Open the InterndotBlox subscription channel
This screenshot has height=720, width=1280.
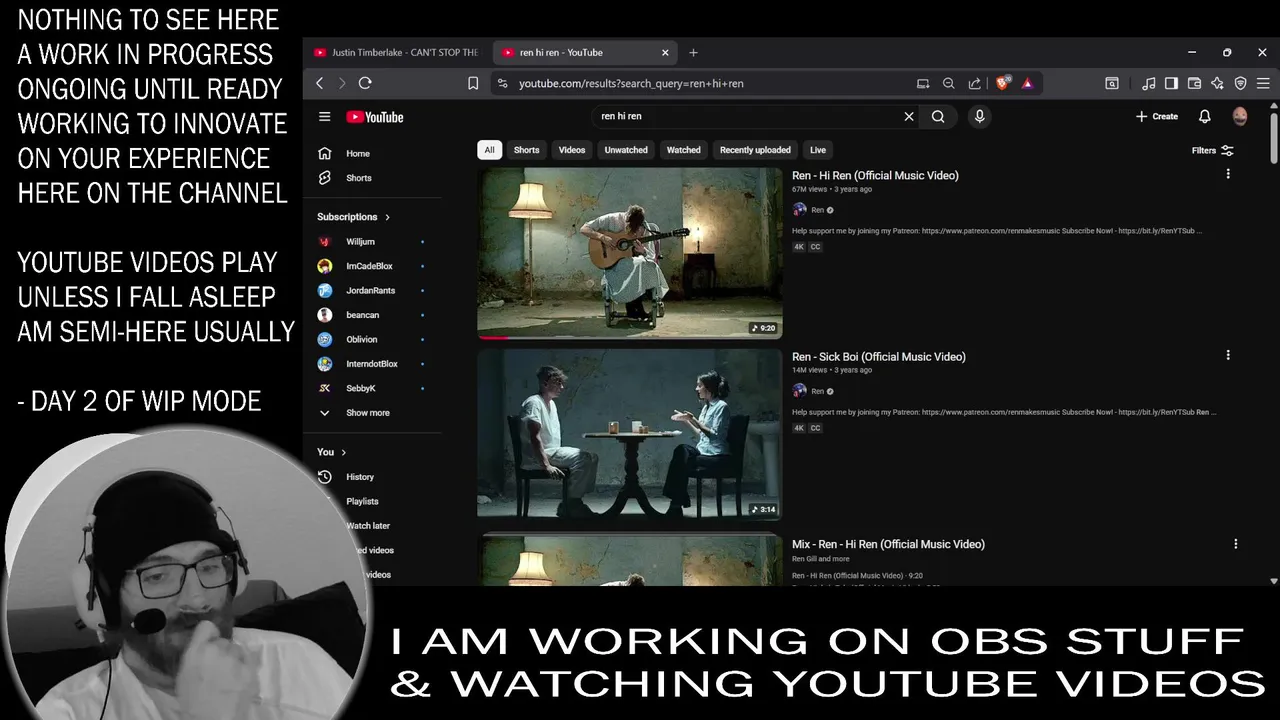tap(371, 364)
